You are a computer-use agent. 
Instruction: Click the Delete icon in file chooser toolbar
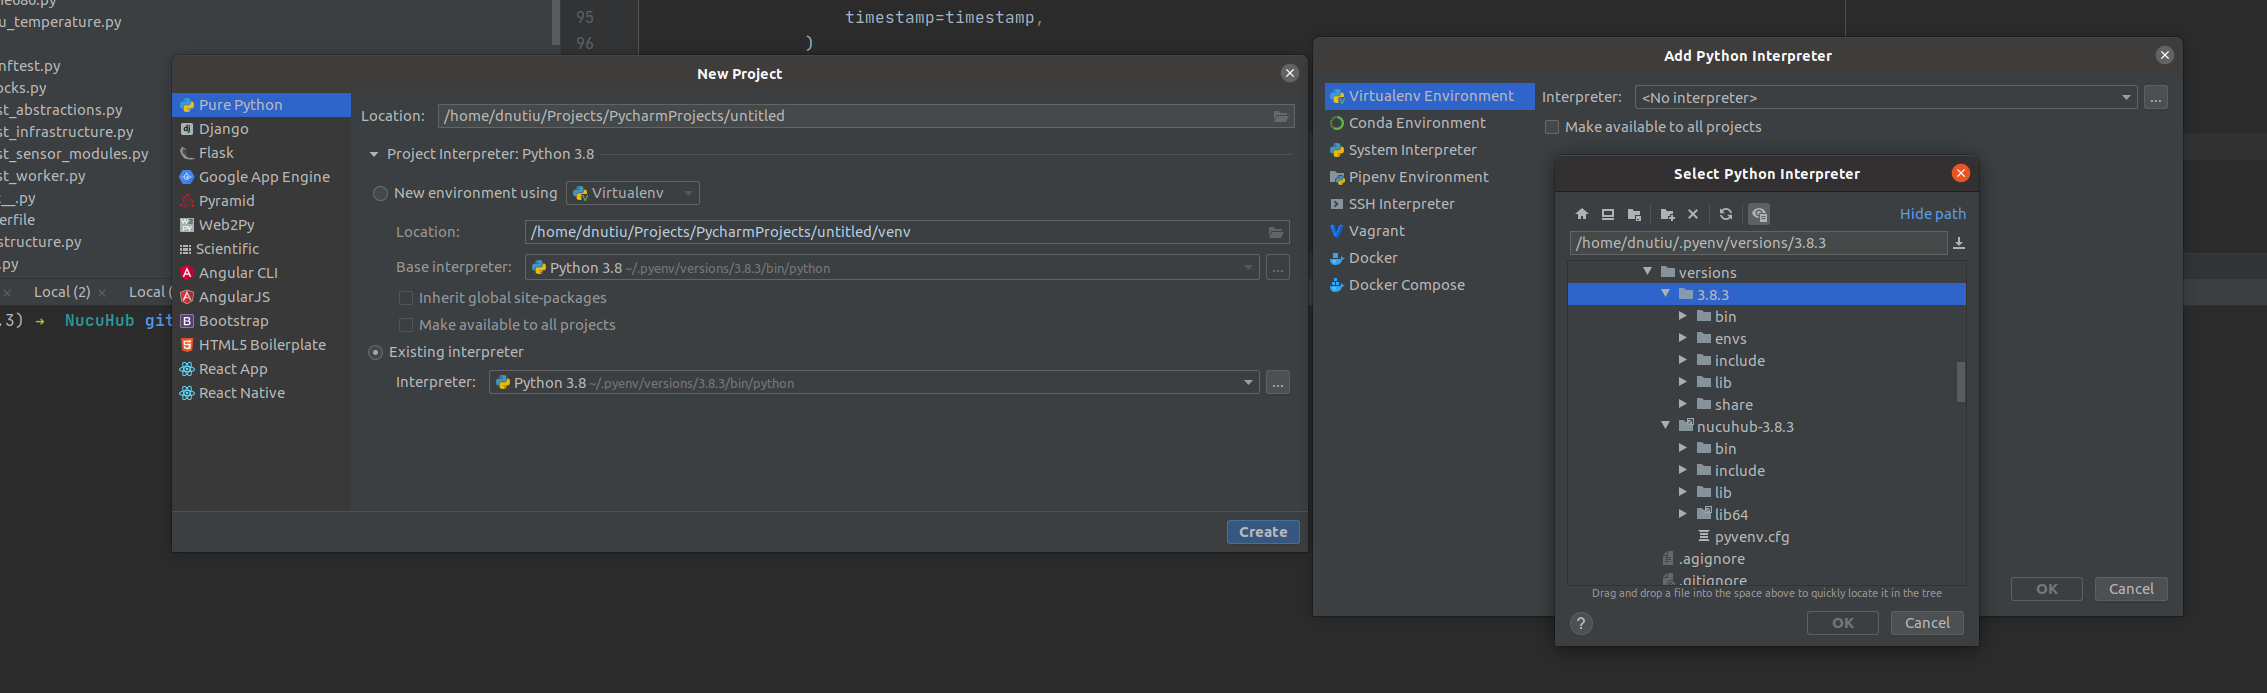click(1693, 214)
